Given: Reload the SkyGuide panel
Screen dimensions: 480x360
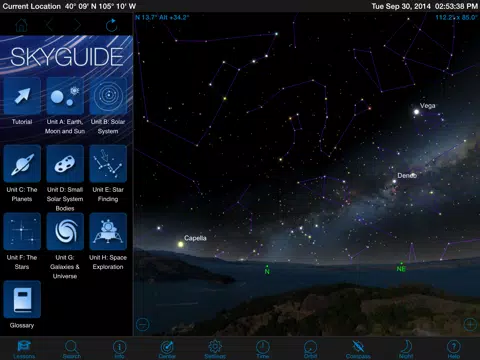Looking at the screenshot, I should coord(111,25).
